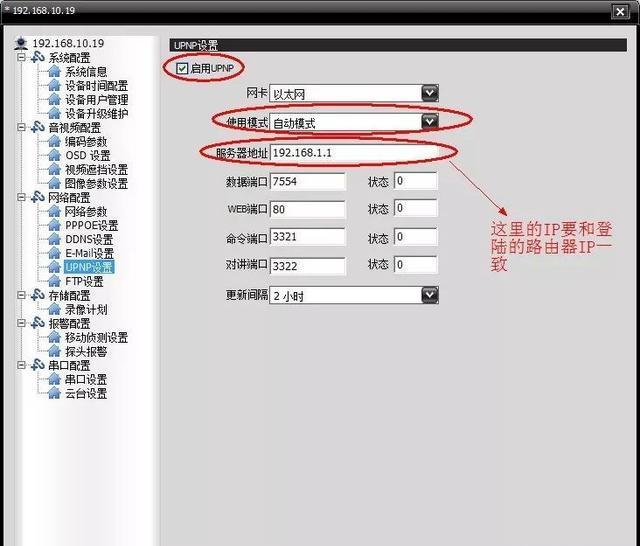Select 网络参数 in the tree

[x=86, y=211]
